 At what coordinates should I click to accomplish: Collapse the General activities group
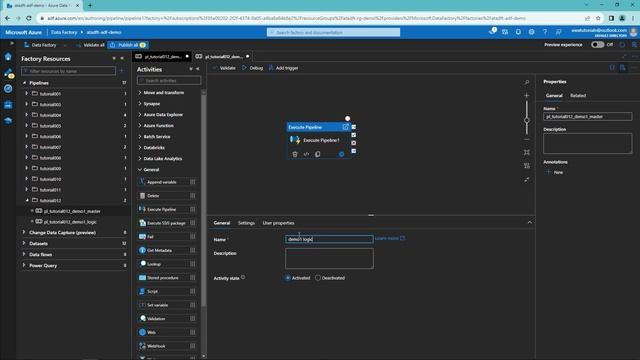click(140, 169)
